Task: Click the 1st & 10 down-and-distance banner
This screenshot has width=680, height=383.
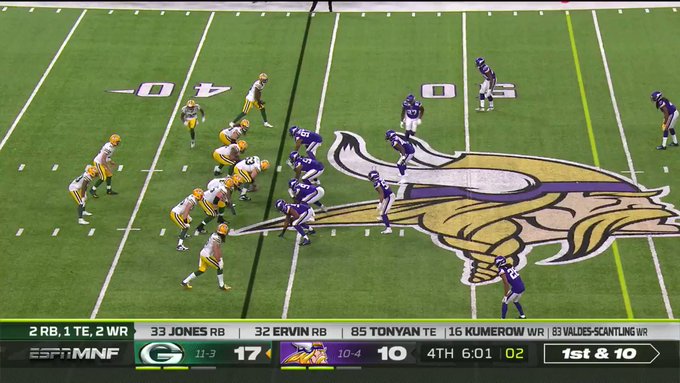Action: (601, 354)
